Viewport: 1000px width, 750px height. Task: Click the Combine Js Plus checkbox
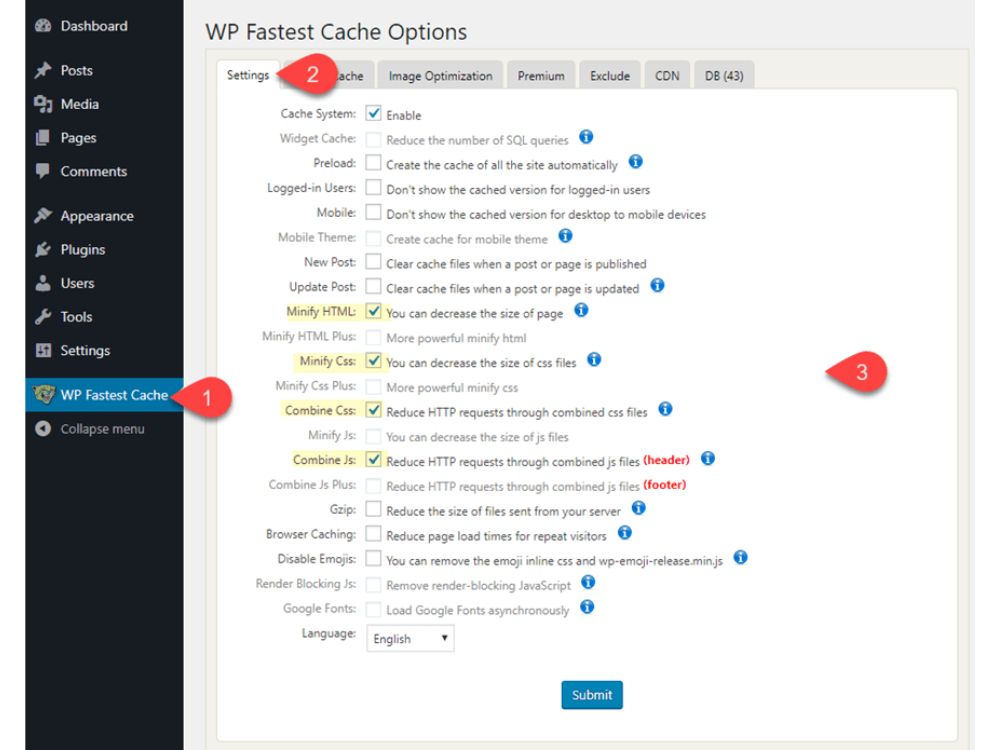tap(374, 485)
